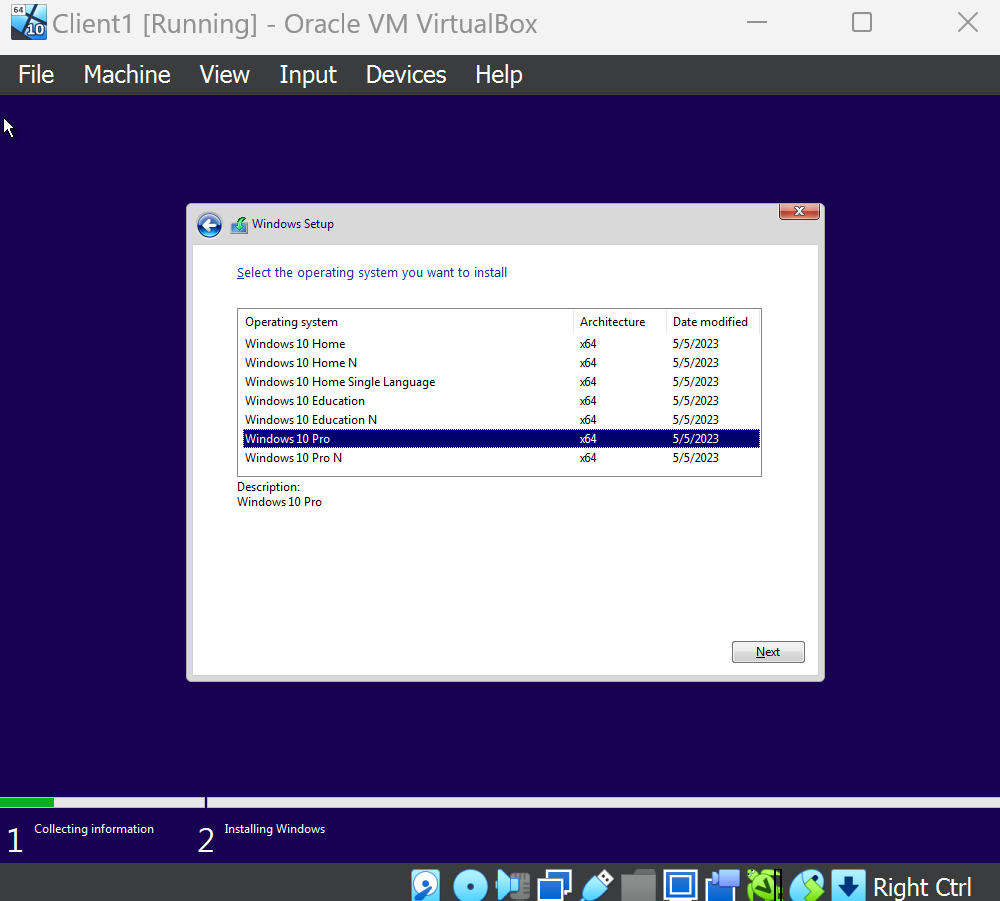Click the Collecting information step label
This screenshot has width=1000, height=901.
pos(94,829)
